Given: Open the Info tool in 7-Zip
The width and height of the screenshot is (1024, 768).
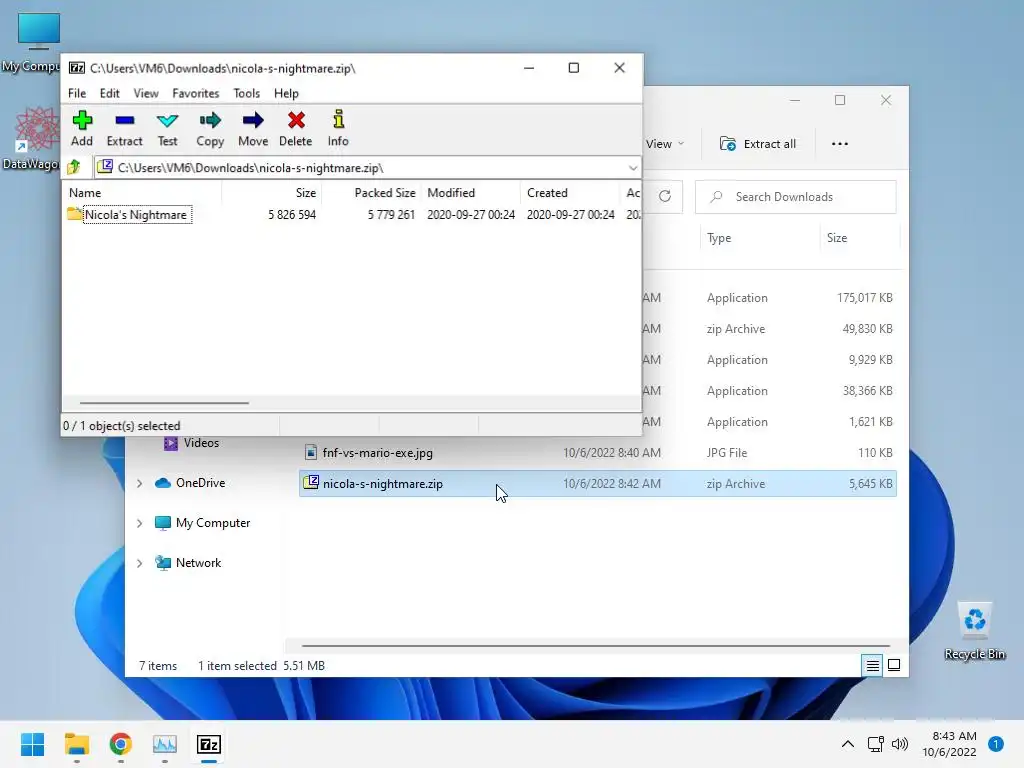Looking at the screenshot, I should click(338, 128).
